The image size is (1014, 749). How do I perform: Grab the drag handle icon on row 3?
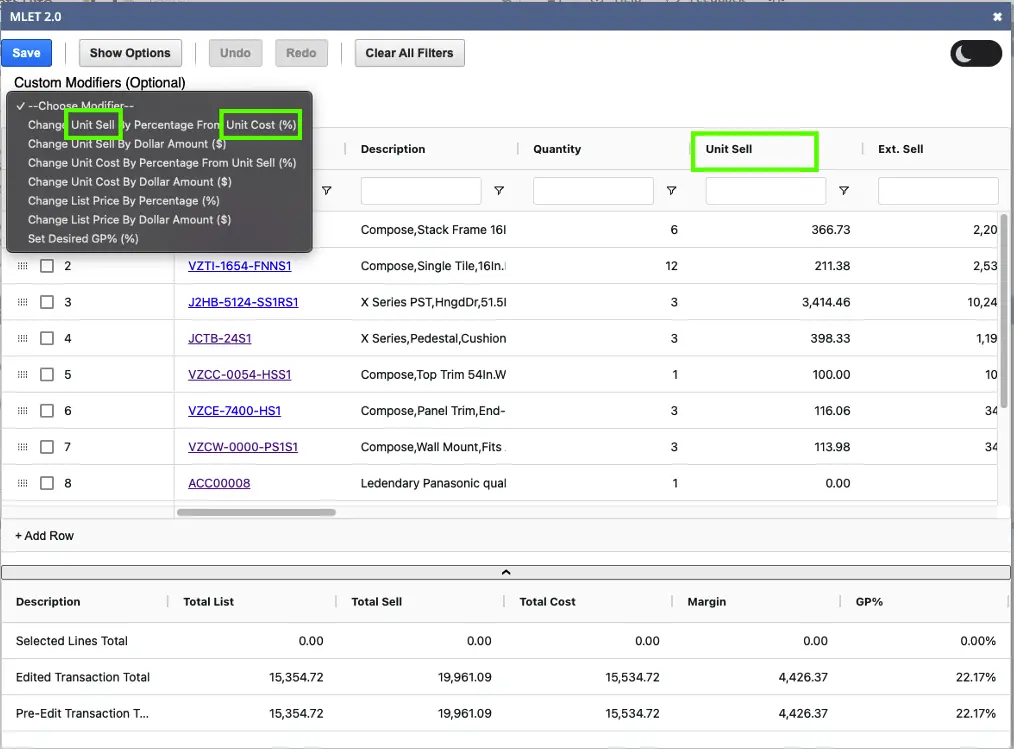tap(23, 302)
